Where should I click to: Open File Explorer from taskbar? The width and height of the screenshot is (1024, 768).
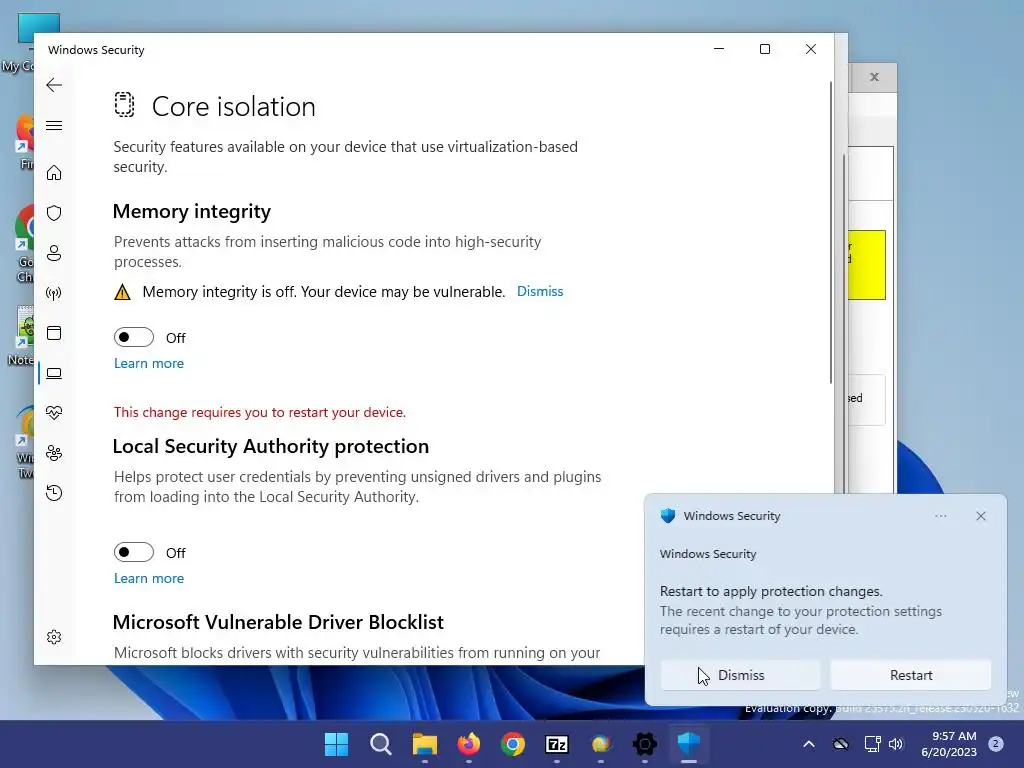(424, 744)
